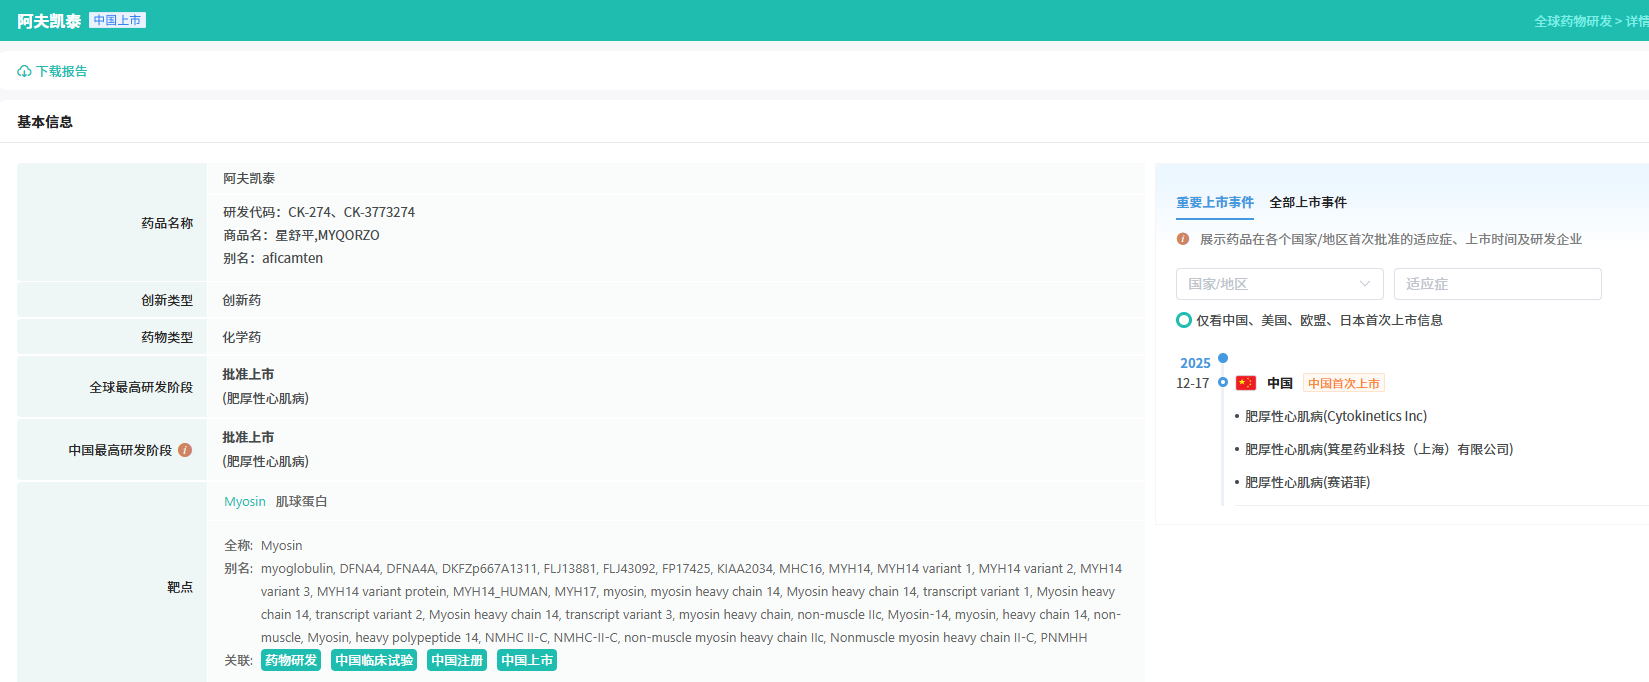The width and height of the screenshot is (1649, 682).
Task: Click 全球药物研发 breadcrumb link
Action: coord(1573,21)
